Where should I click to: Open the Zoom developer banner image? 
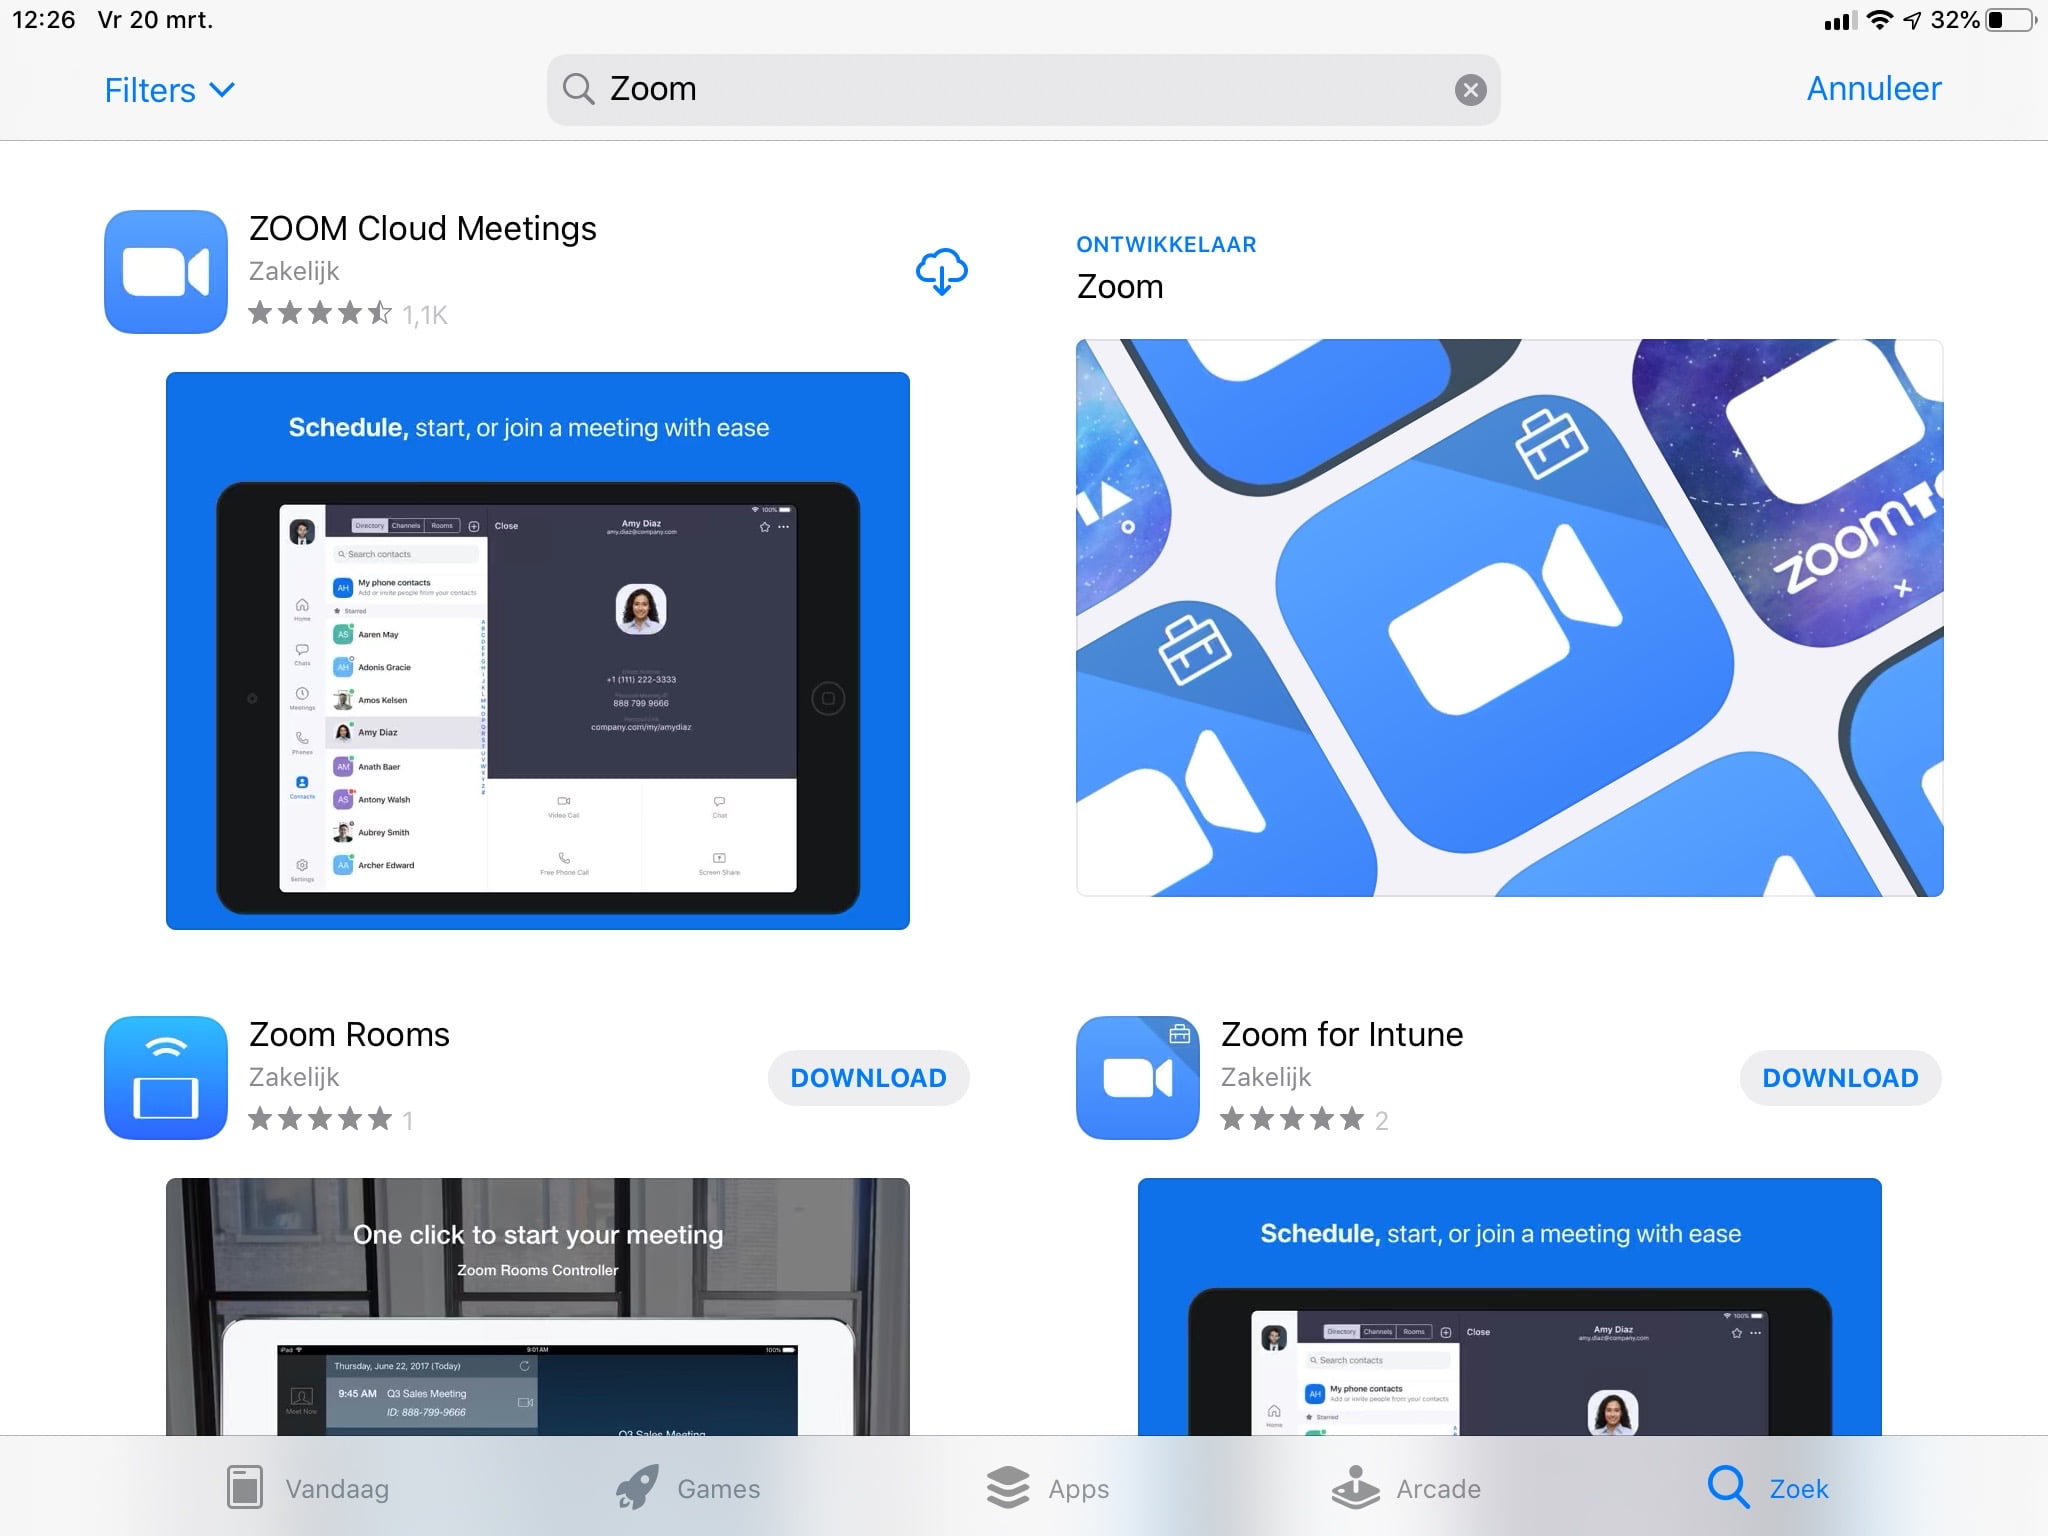(x=1509, y=617)
